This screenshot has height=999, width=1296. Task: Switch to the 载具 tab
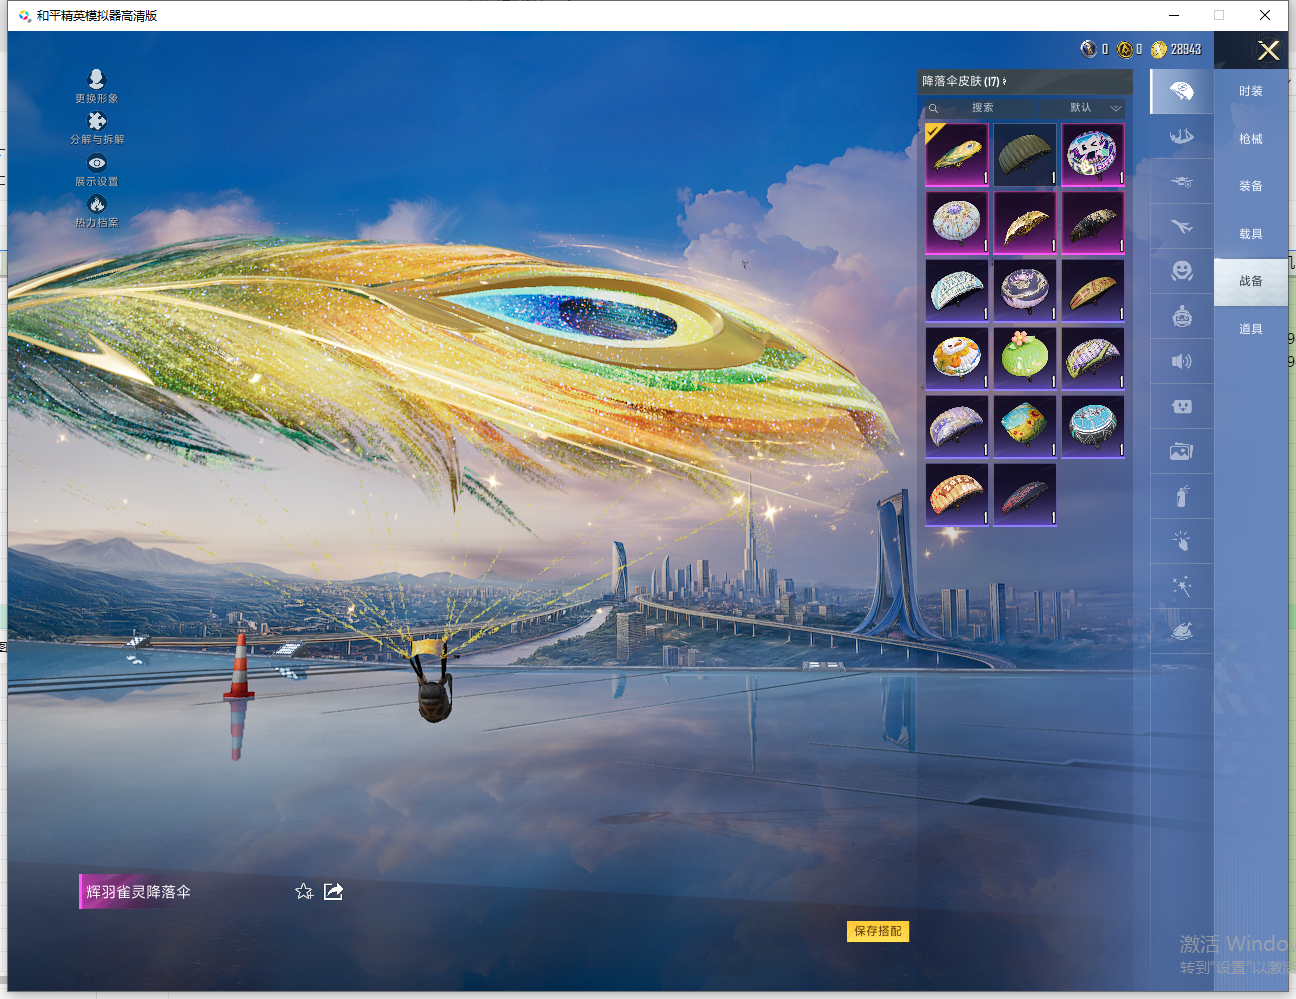1251,234
